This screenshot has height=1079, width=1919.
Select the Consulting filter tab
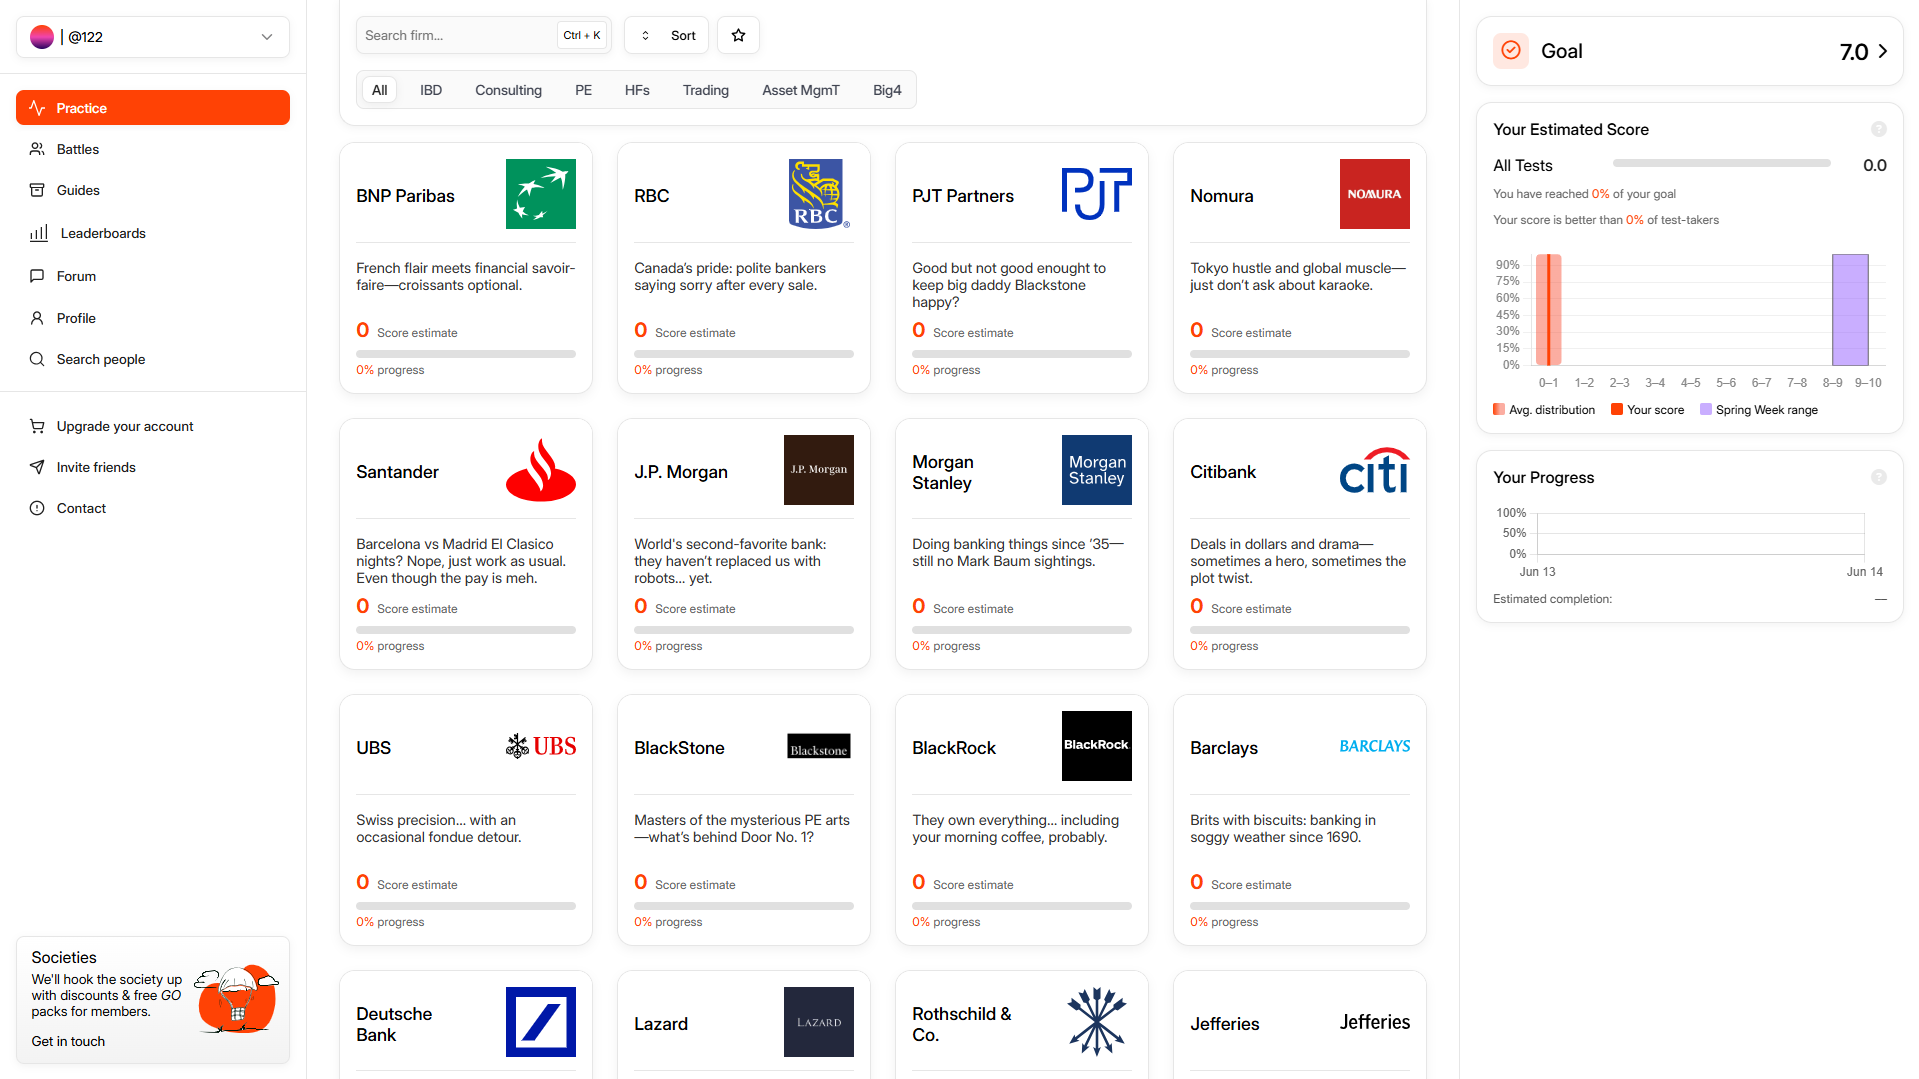[508, 90]
